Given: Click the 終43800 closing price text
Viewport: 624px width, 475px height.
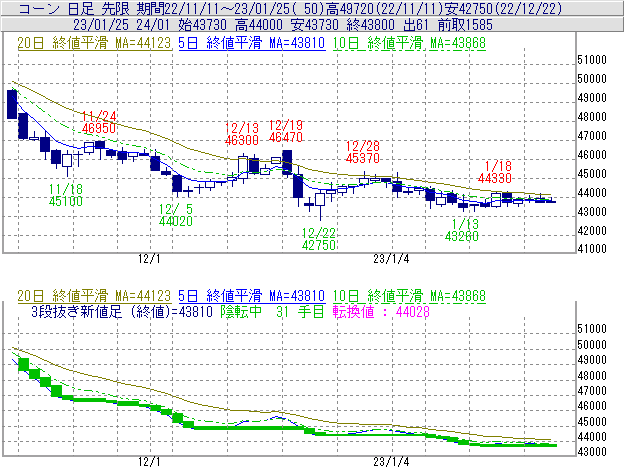Looking at the screenshot, I should click(370, 25).
